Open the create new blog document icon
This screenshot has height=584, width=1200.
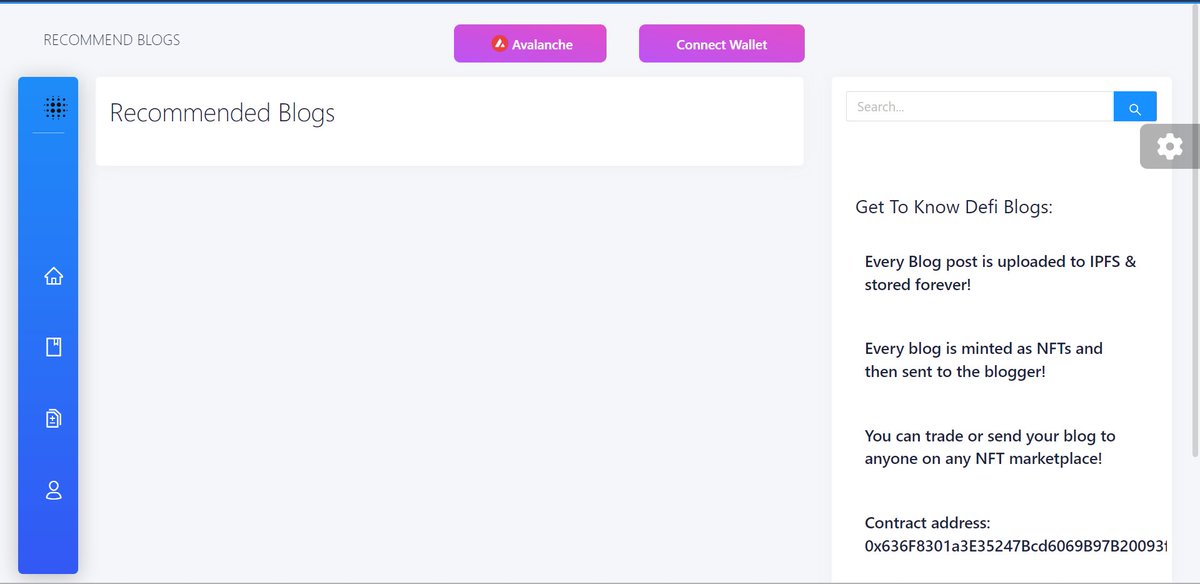tap(54, 418)
